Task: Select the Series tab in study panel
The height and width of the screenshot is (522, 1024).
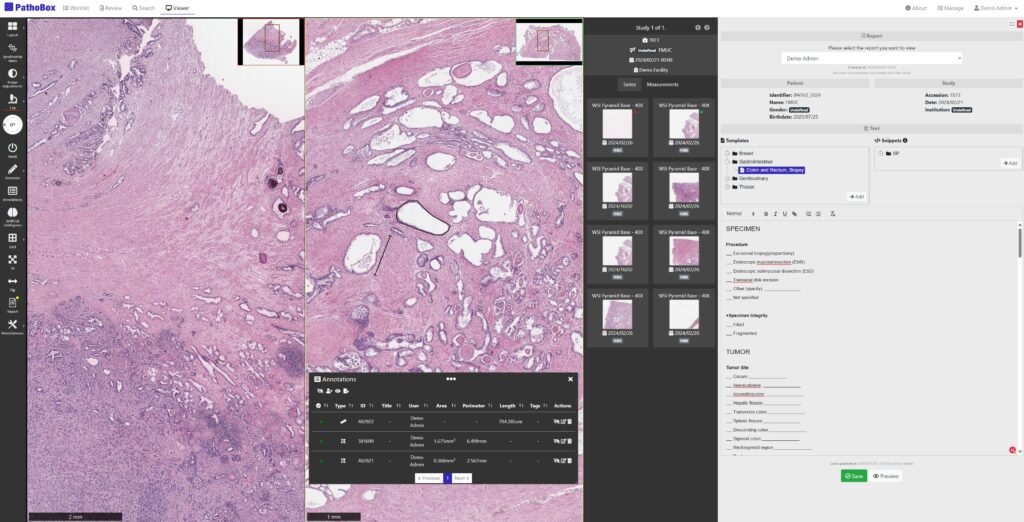Action: point(629,84)
